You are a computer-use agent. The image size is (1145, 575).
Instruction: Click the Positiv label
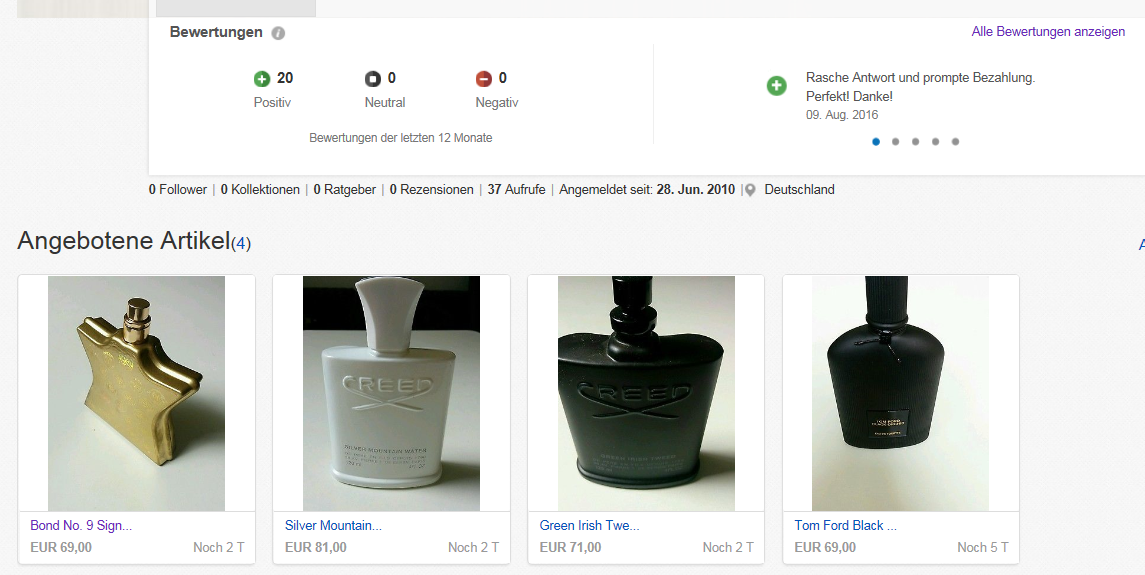[272, 103]
